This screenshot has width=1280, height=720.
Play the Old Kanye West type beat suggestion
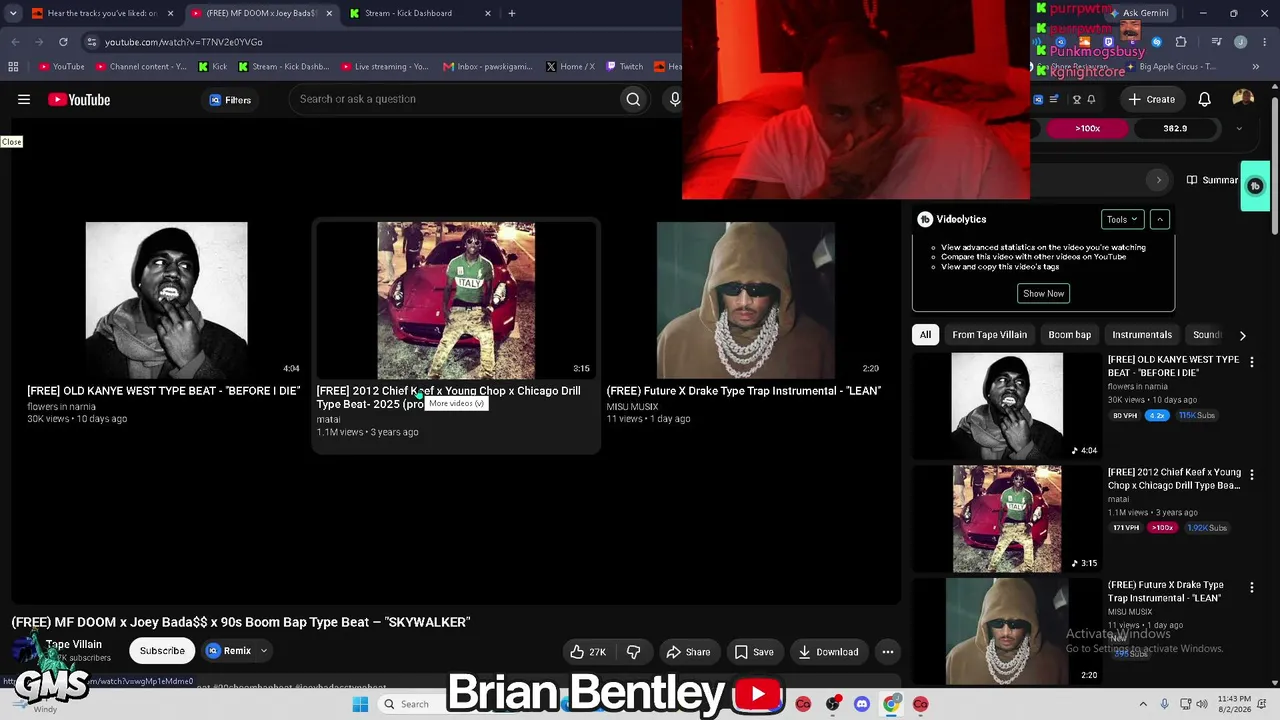click(166, 300)
